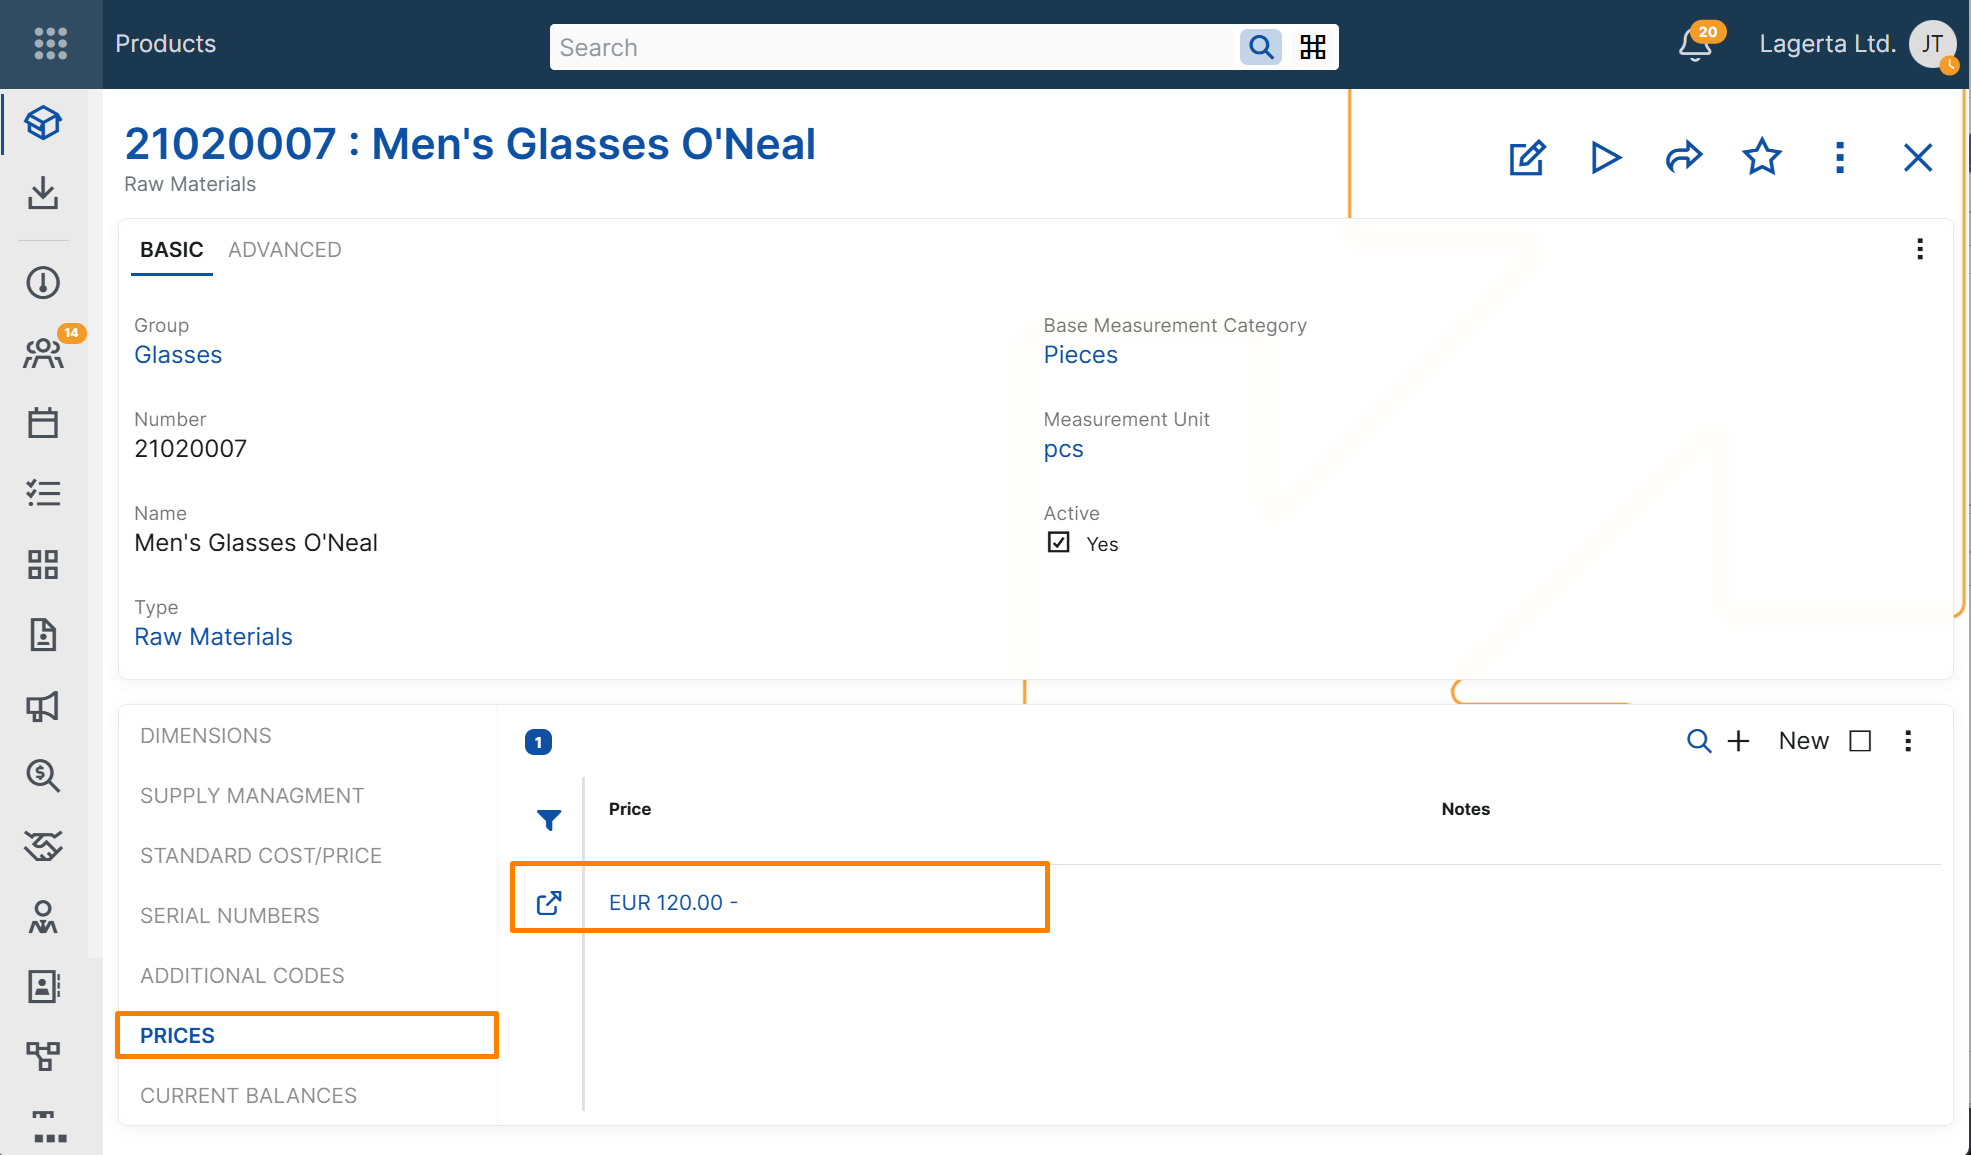Open notifications bell with 20 badge

pos(1696,44)
